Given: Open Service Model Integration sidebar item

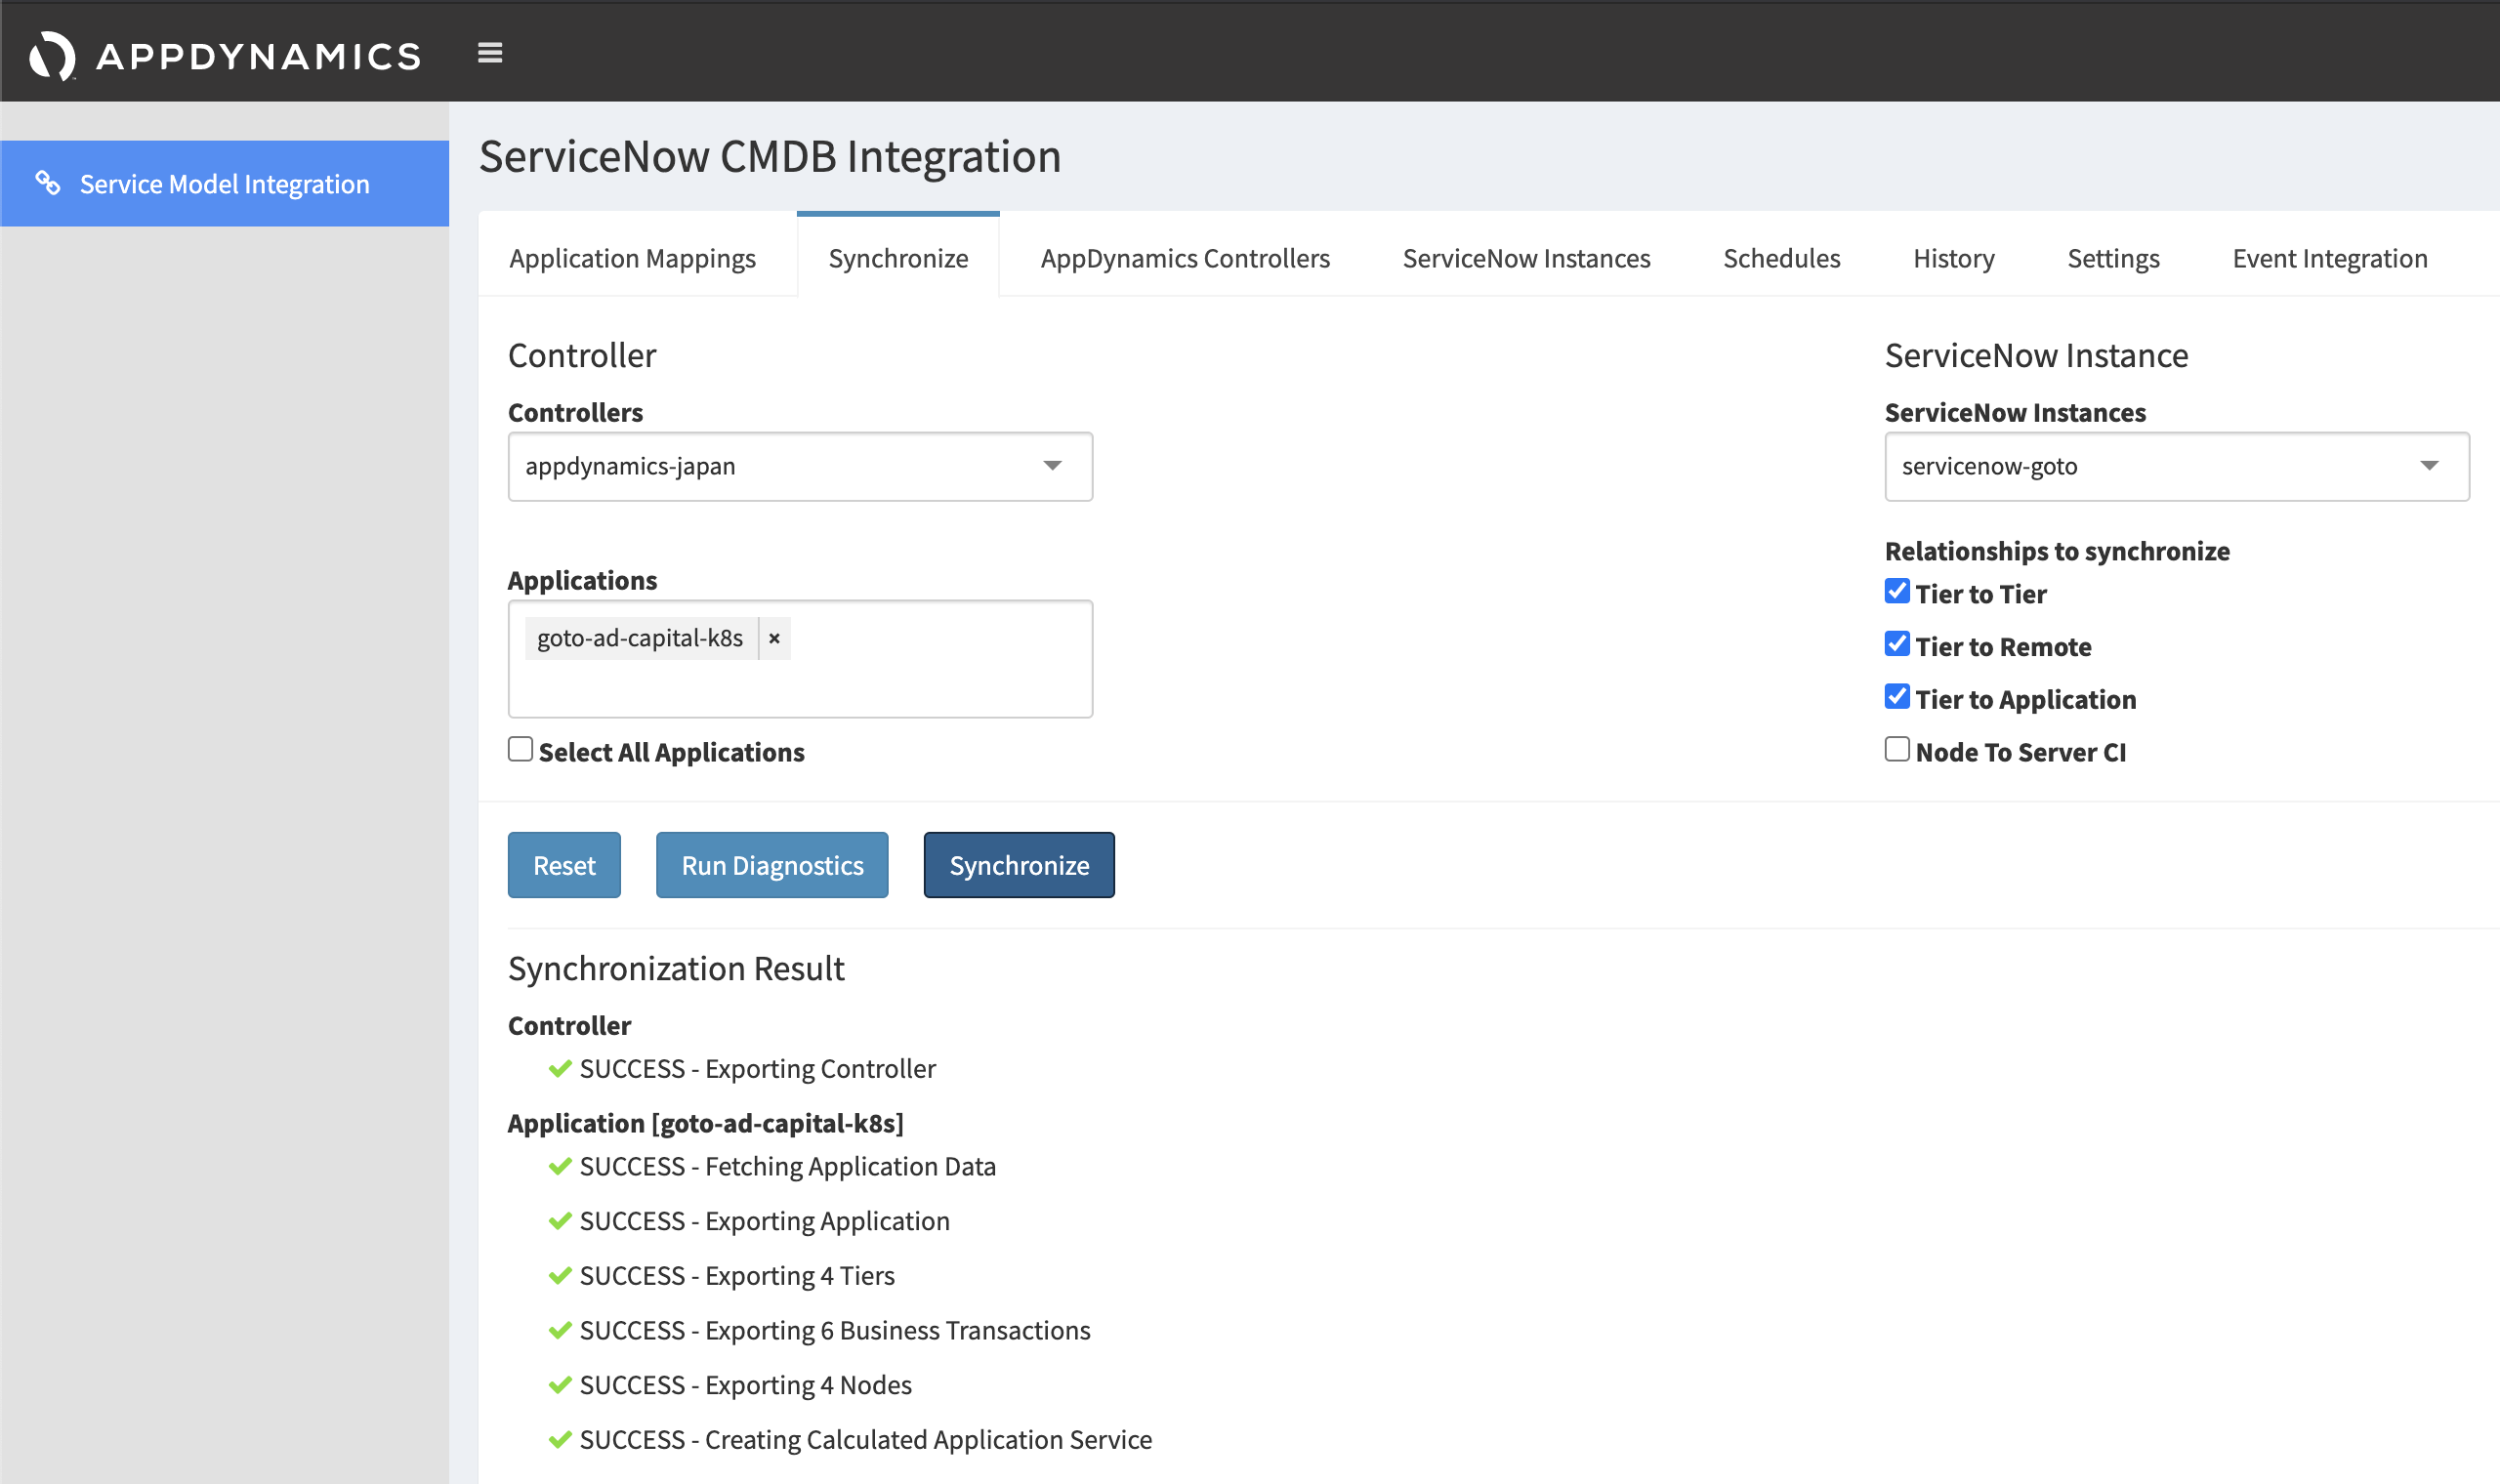Looking at the screenshot, I should coord(224,183).
